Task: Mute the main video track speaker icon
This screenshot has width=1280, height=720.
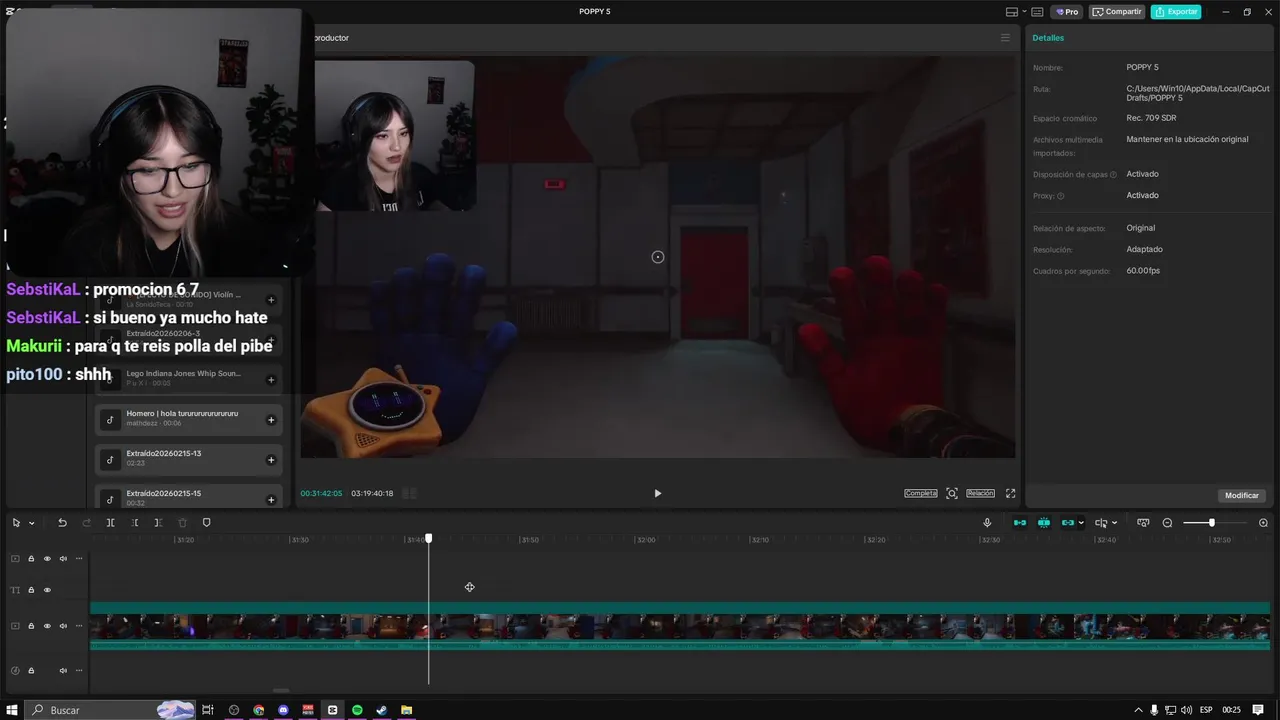Action: [63, 626]
